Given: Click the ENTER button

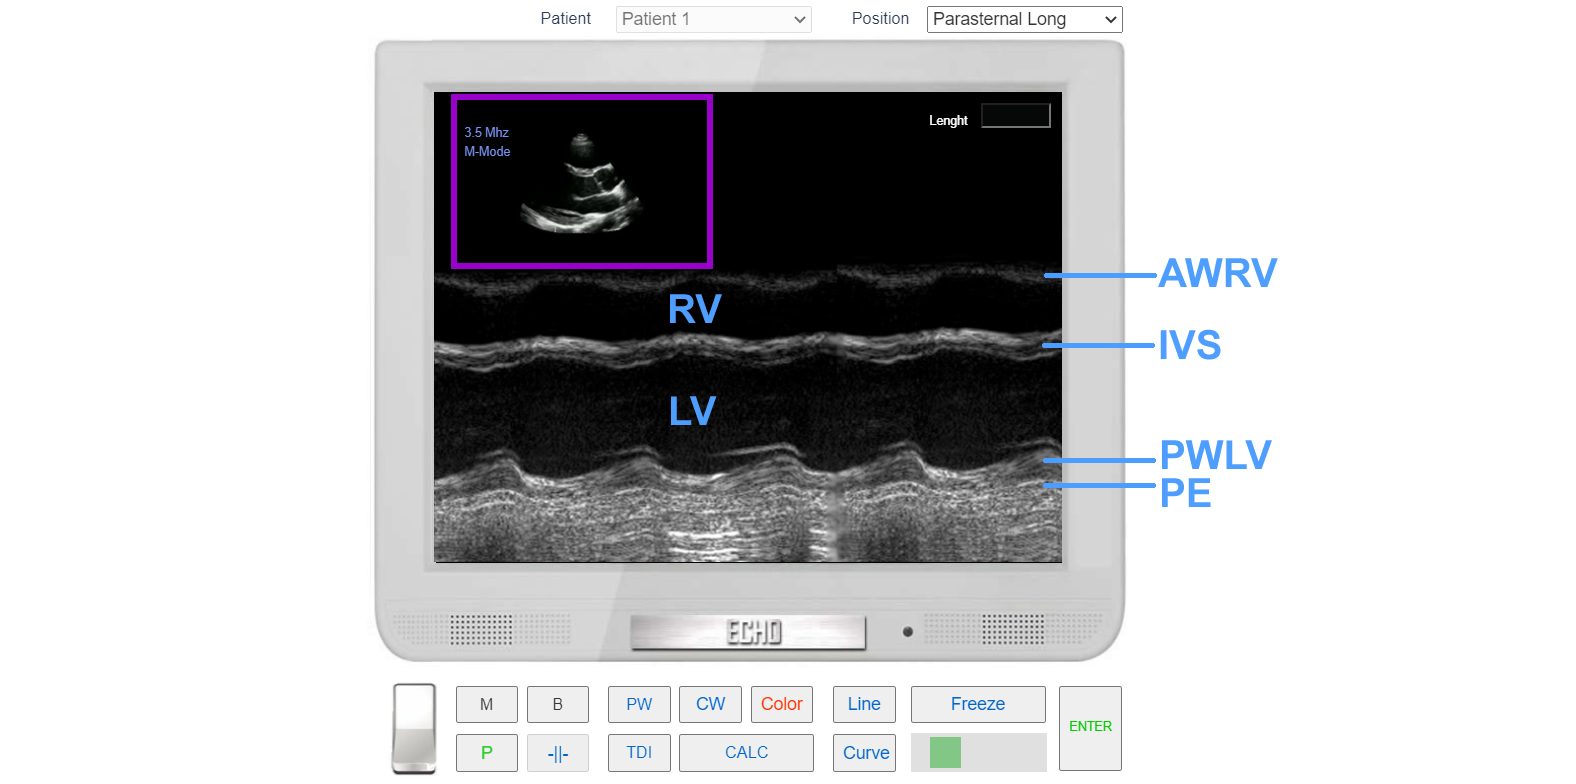Looking at the screenshot, I should pyautogui.click(x=1090, y=727).
